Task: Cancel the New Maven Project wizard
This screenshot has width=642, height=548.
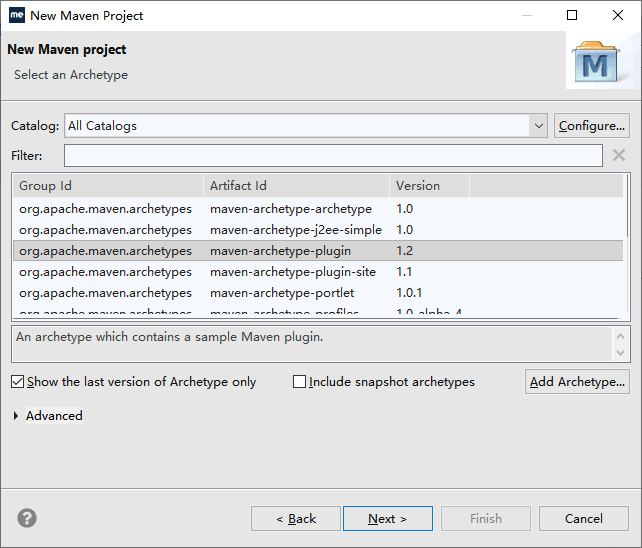Action: 583,519
